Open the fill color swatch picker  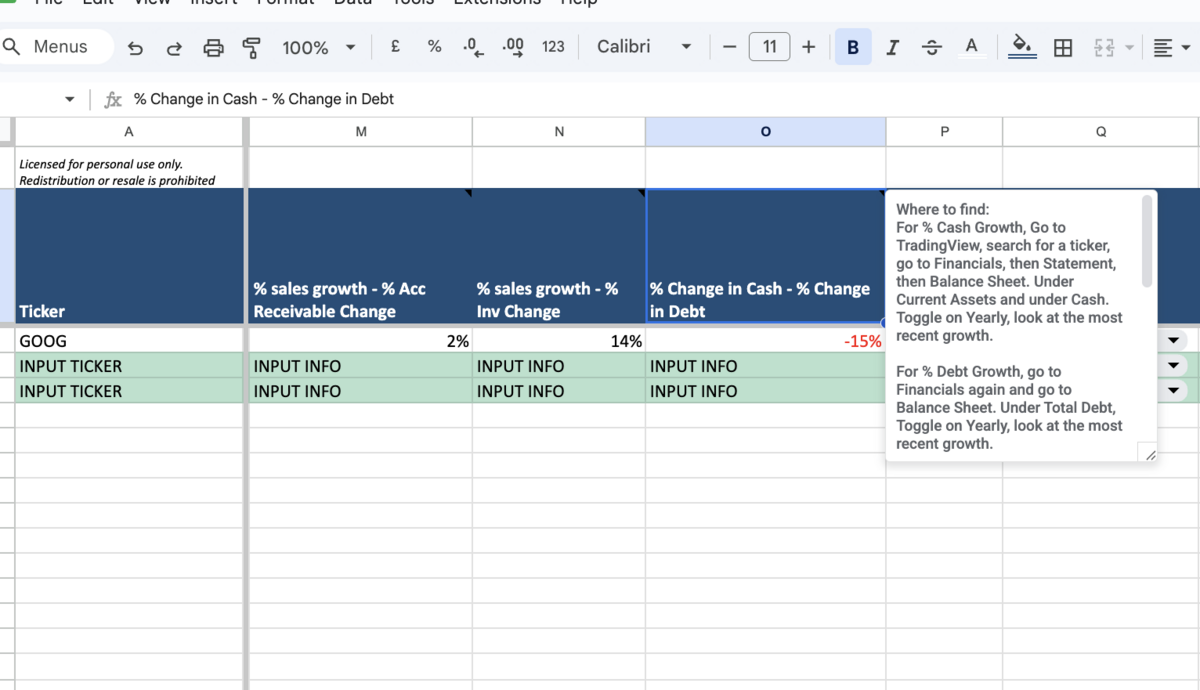(x=1022, y=47)
